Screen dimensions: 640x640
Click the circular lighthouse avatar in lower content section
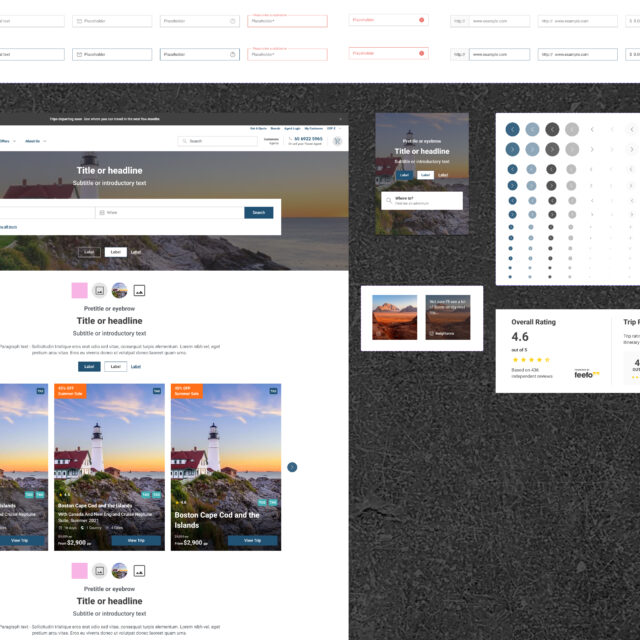[119, 571]
